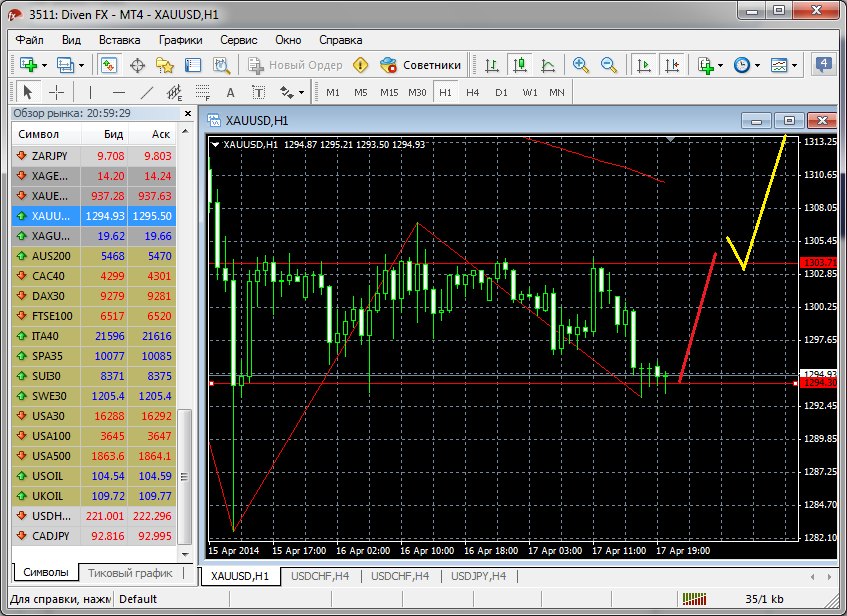Screen dimensions: 847x616
Task: Select the Text Label tool
Action: [259, 92]
